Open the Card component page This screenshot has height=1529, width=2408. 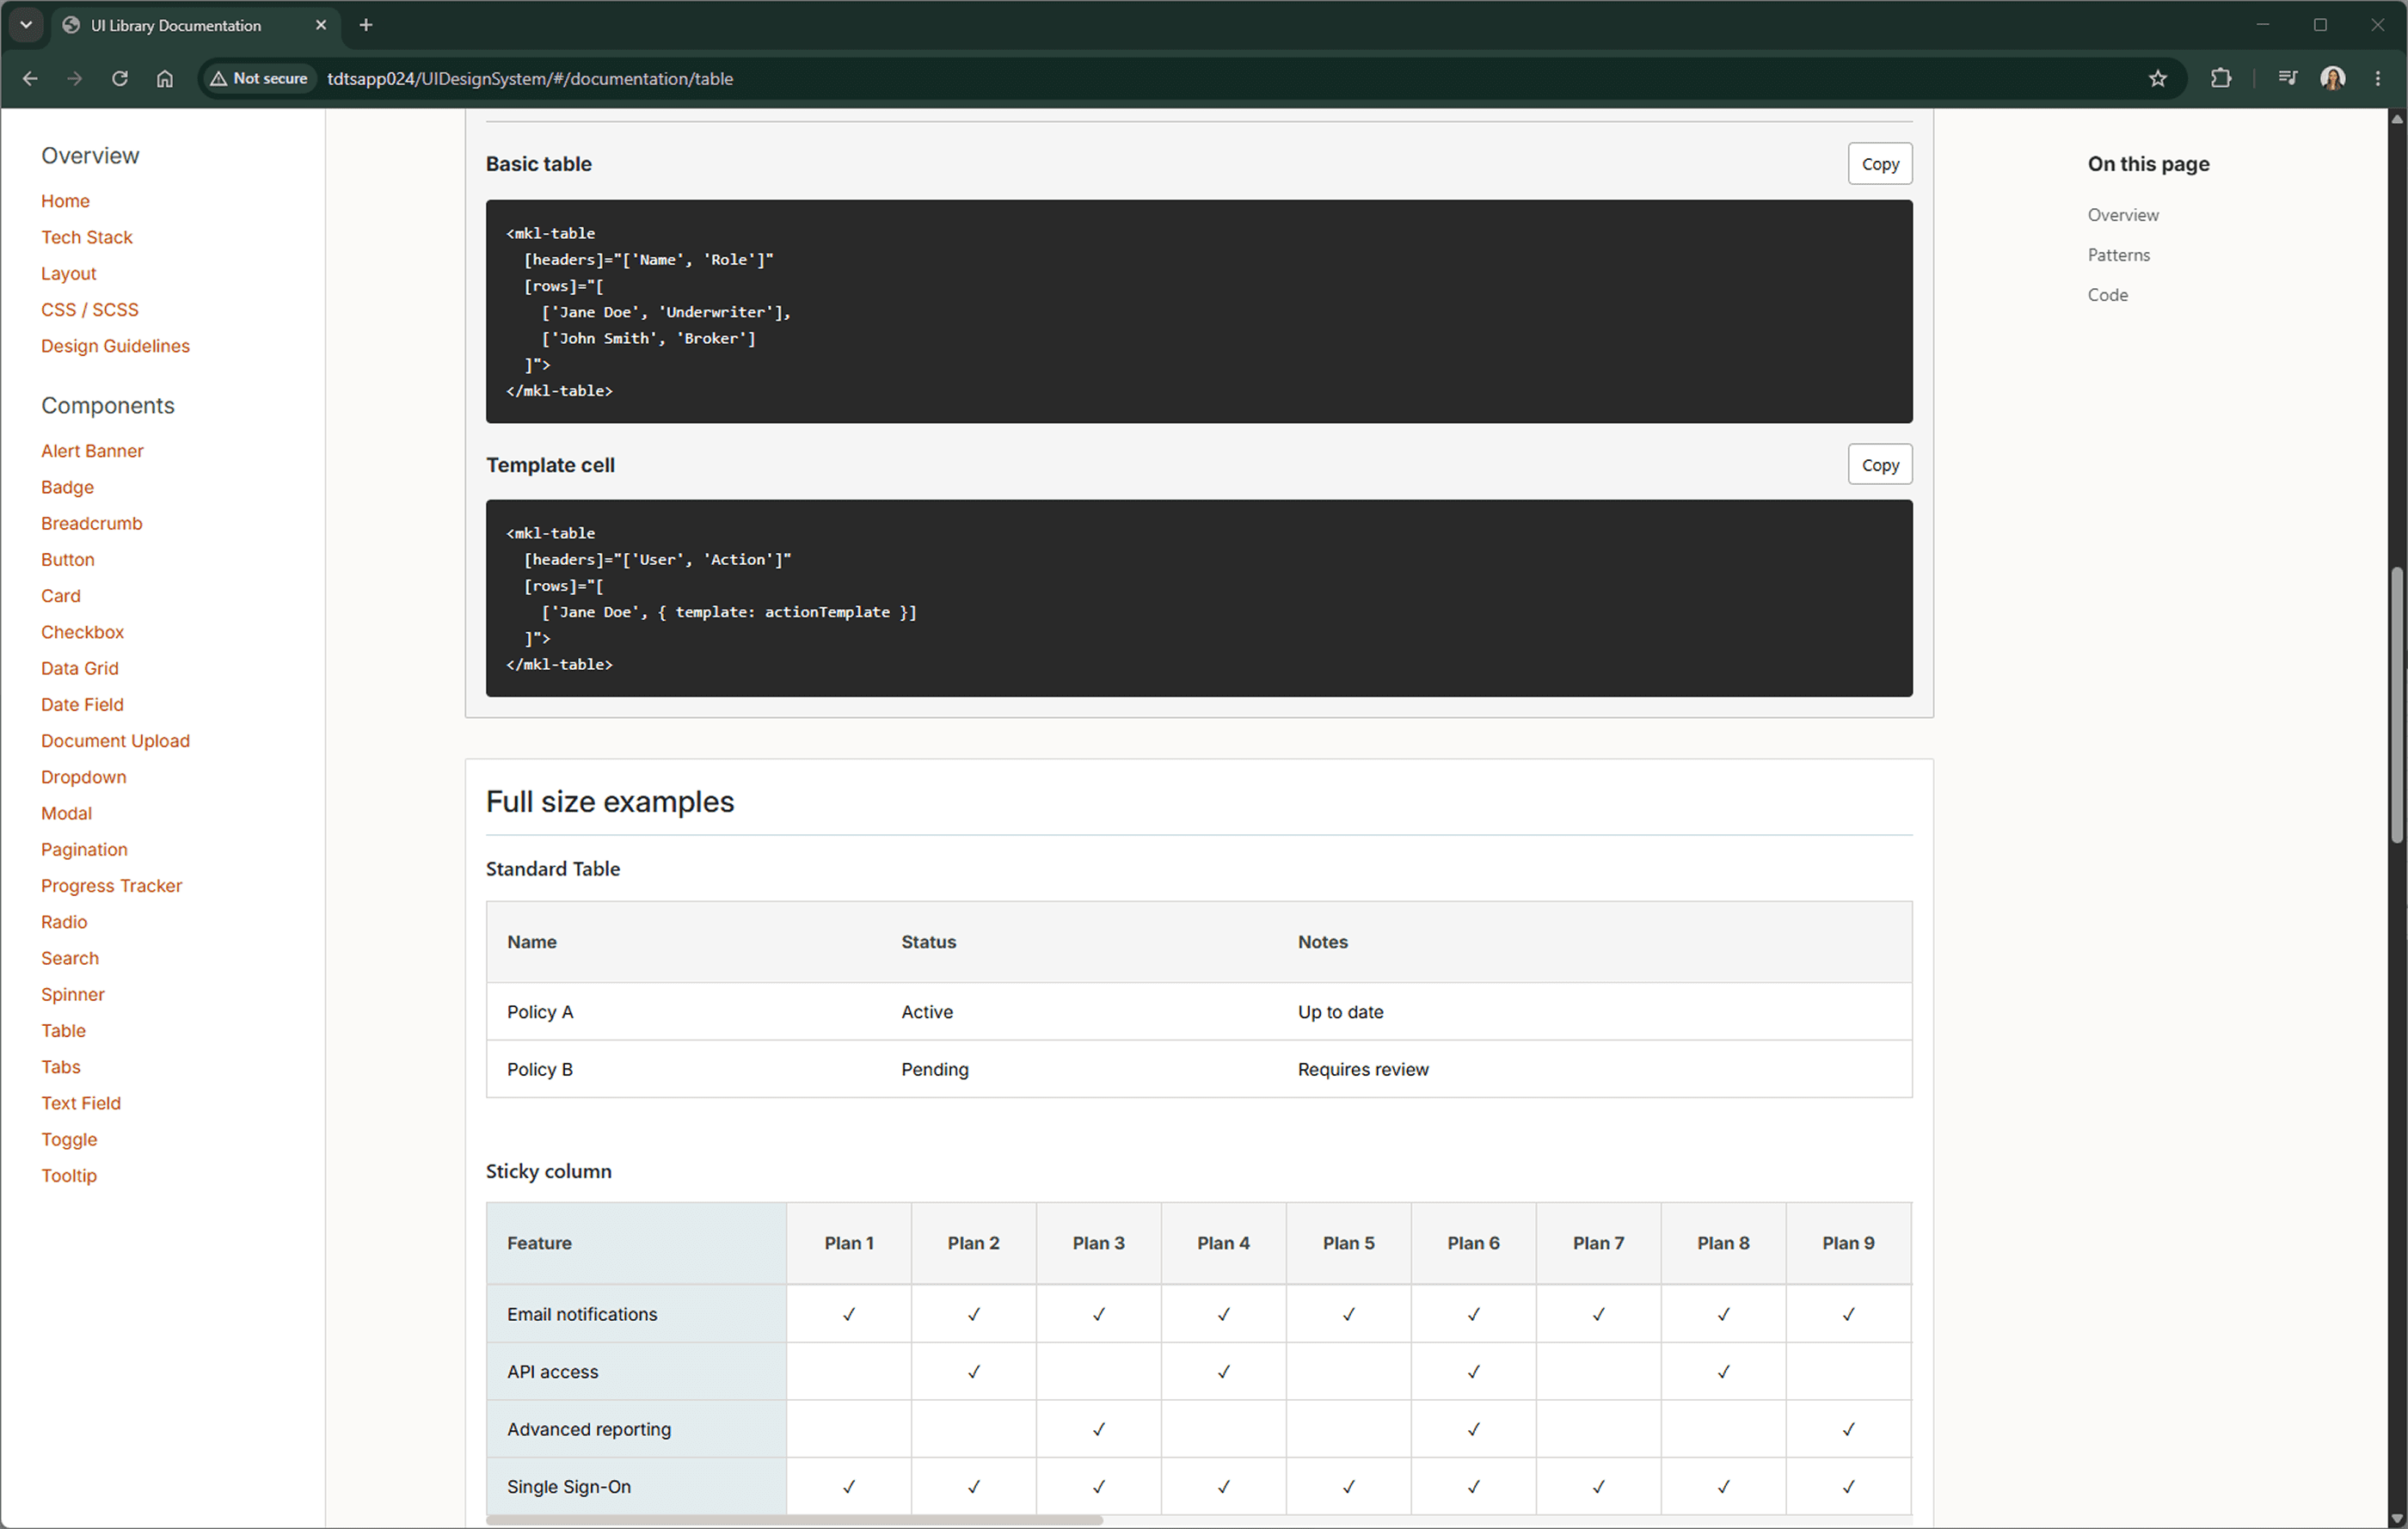[61, 596]
